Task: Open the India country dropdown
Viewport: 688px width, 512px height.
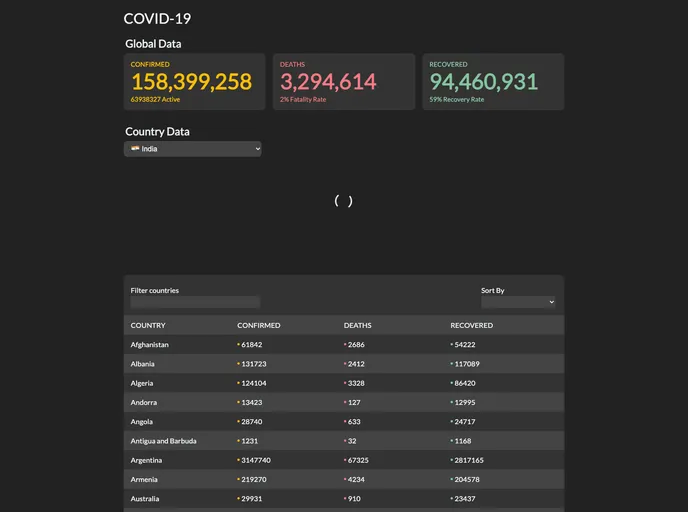Action: [x=193, y=149]
